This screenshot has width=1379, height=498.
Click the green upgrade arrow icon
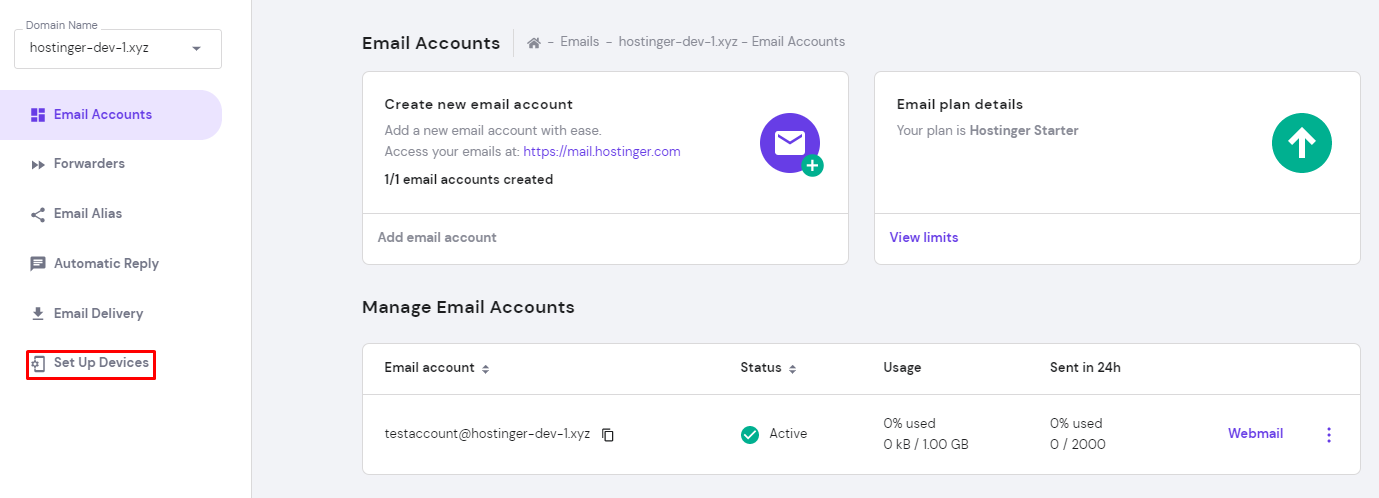pos(1301,144)
